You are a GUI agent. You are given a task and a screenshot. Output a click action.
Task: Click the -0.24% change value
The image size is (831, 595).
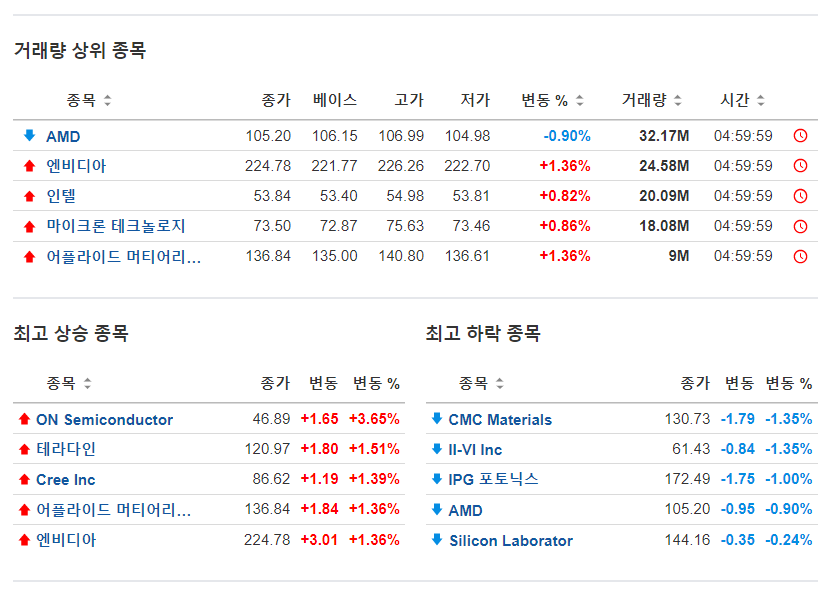tap(789, 540)
